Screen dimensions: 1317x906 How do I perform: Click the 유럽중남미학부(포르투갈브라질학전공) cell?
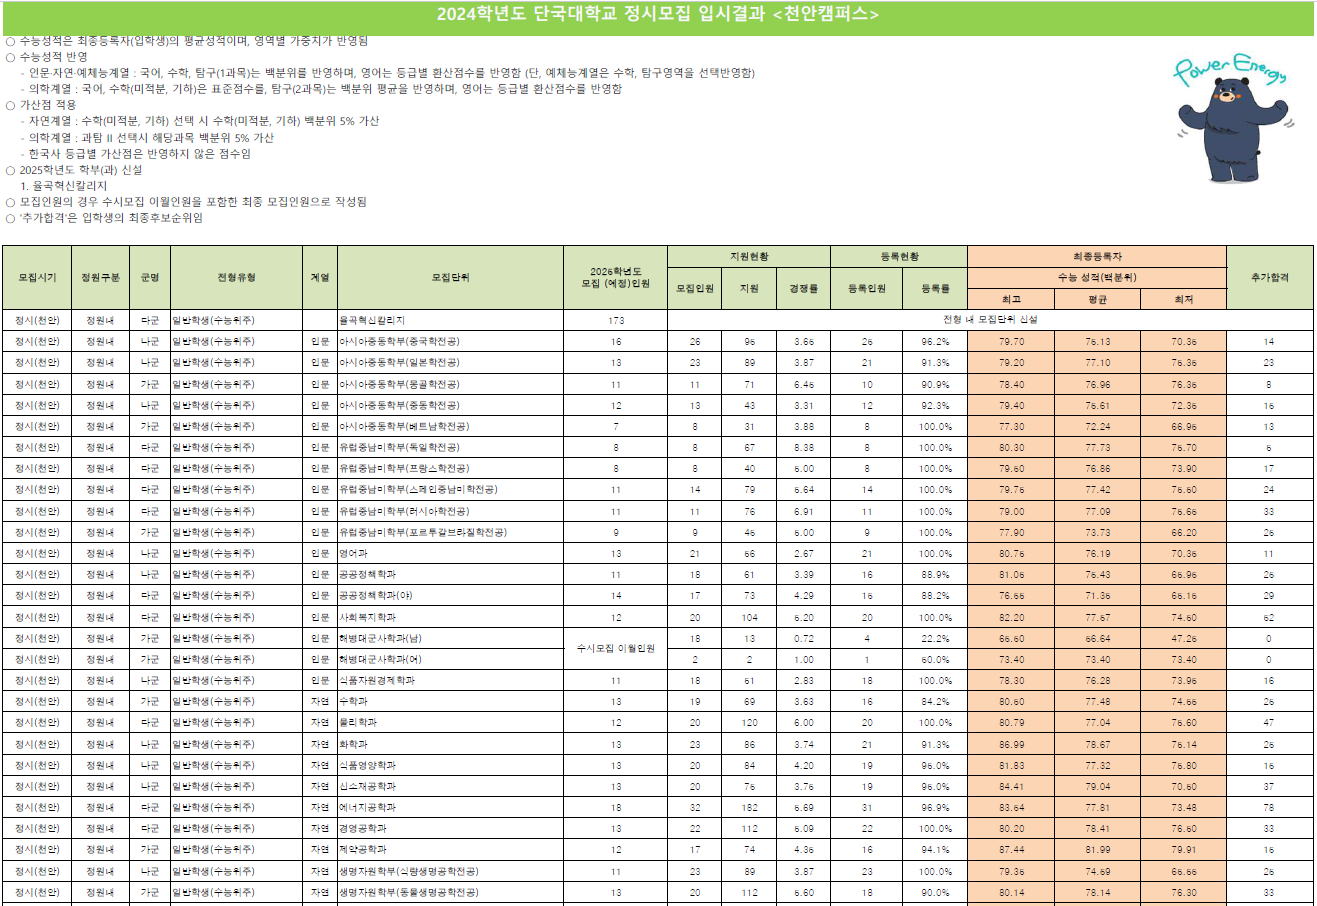[x=450, y=532]
